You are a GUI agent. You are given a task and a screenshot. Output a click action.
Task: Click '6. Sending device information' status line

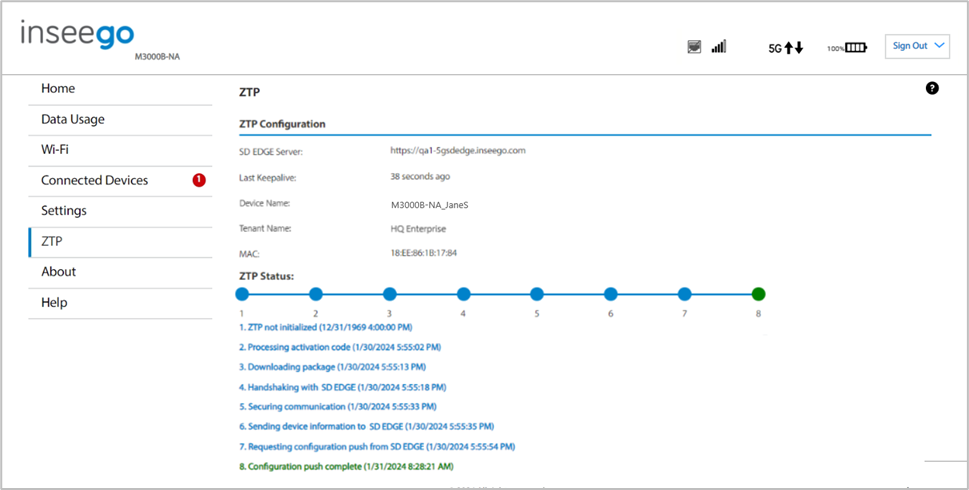(x=366, y=426)
